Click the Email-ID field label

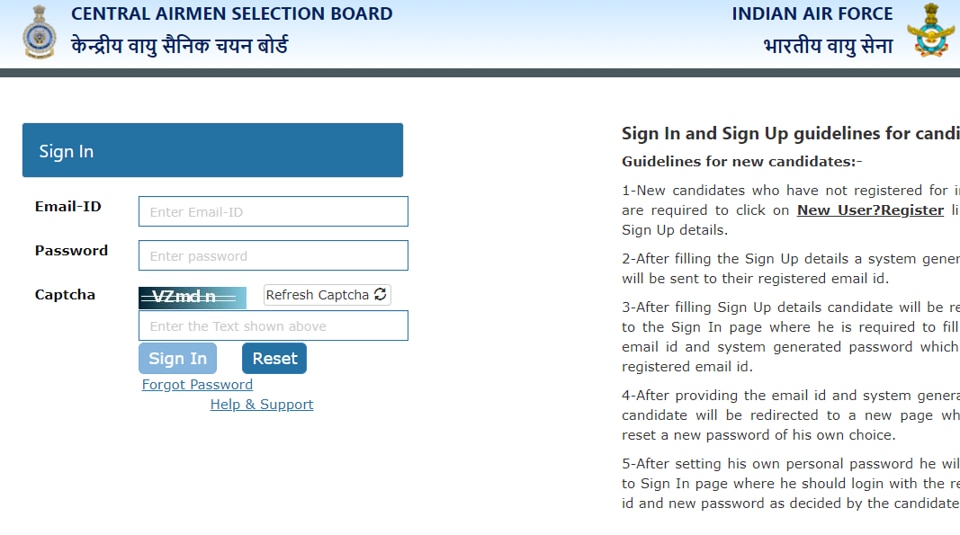pos(68,207)
